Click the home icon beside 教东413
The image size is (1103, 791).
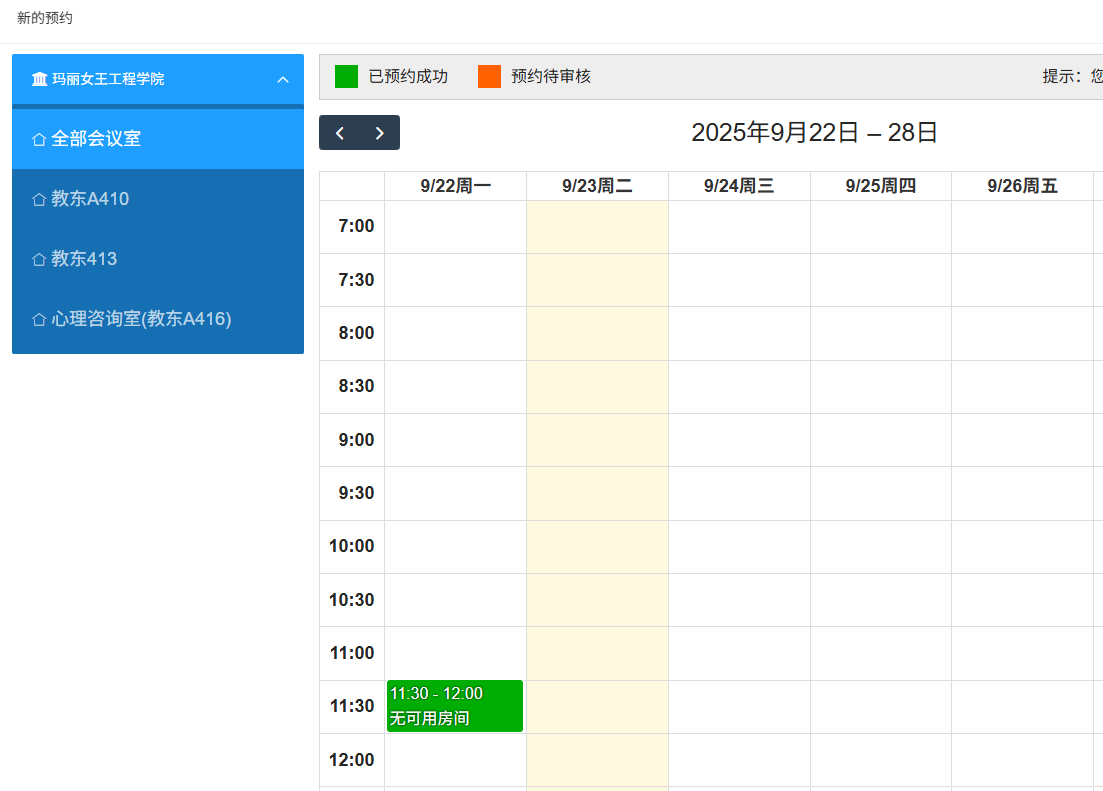tap(39, 259)
